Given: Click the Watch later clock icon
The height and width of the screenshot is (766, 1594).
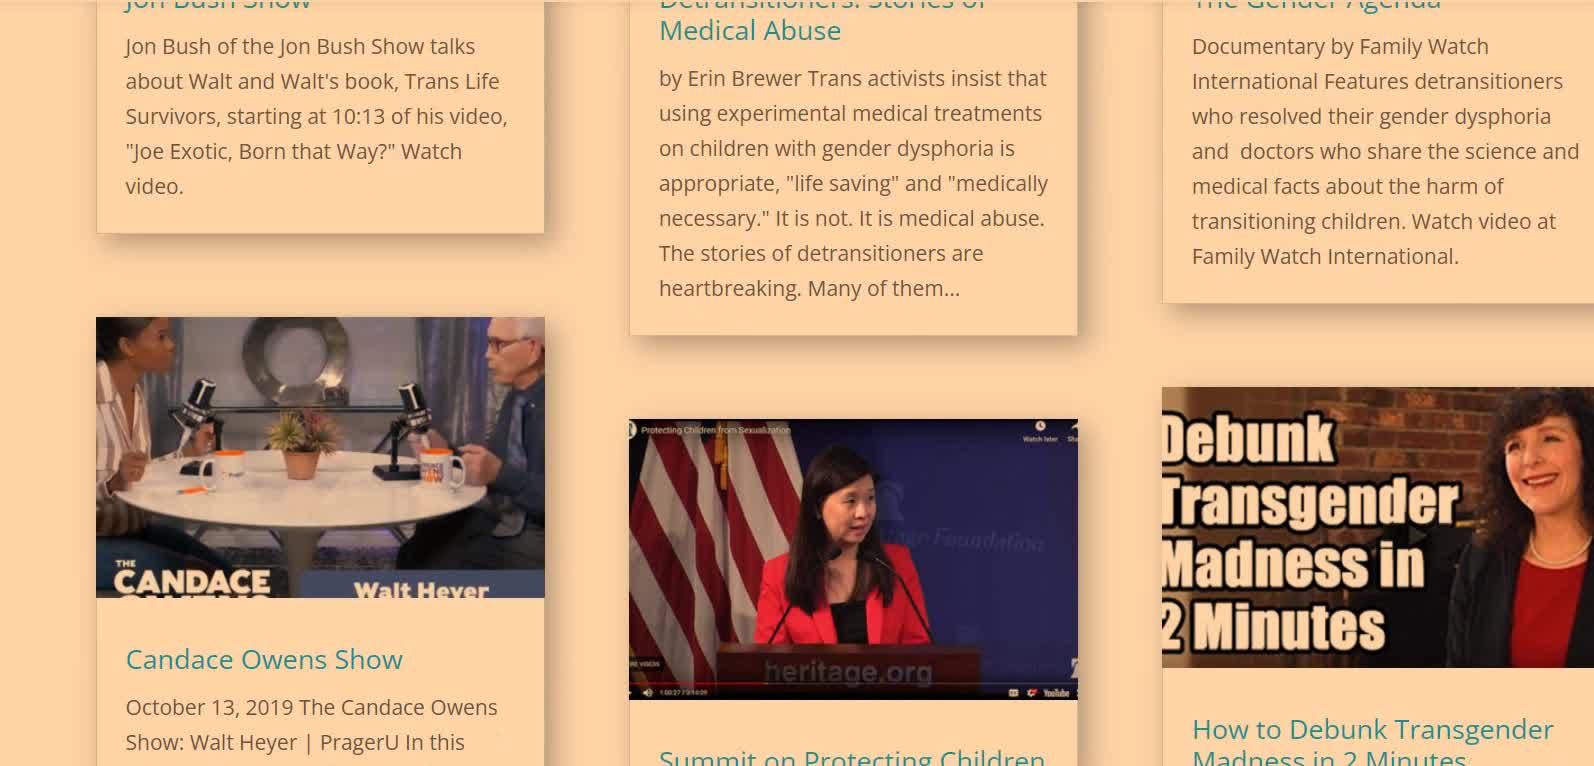Looking at the screenshot, I should click(1040, 427).
